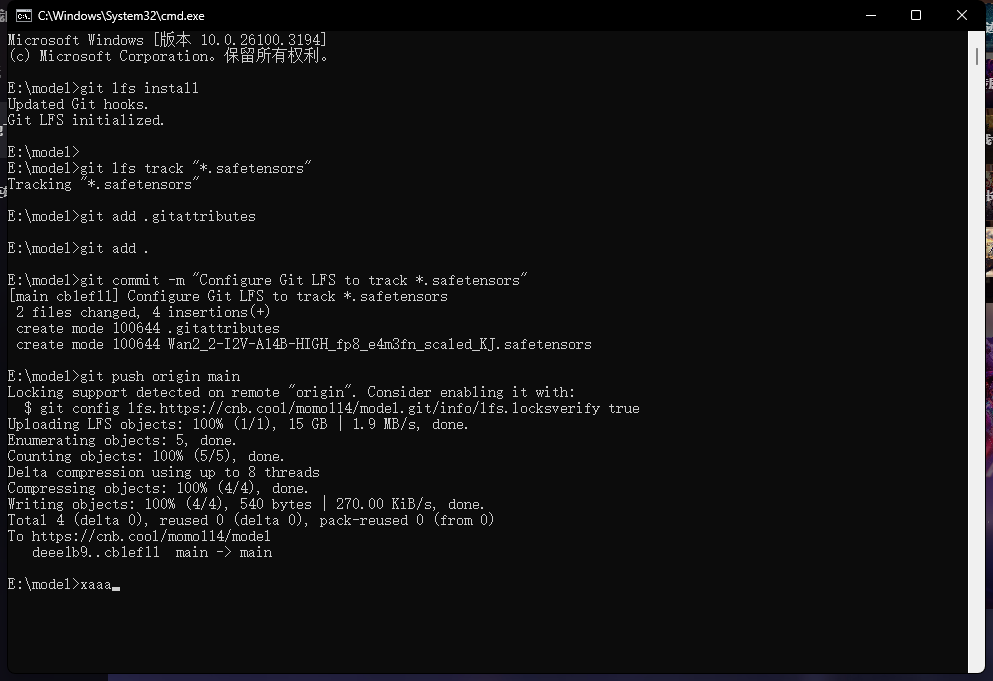993x681 pixels.
Task: Click the 'git lfs track "*.safetensors"' command
Action: pos(195,168)
